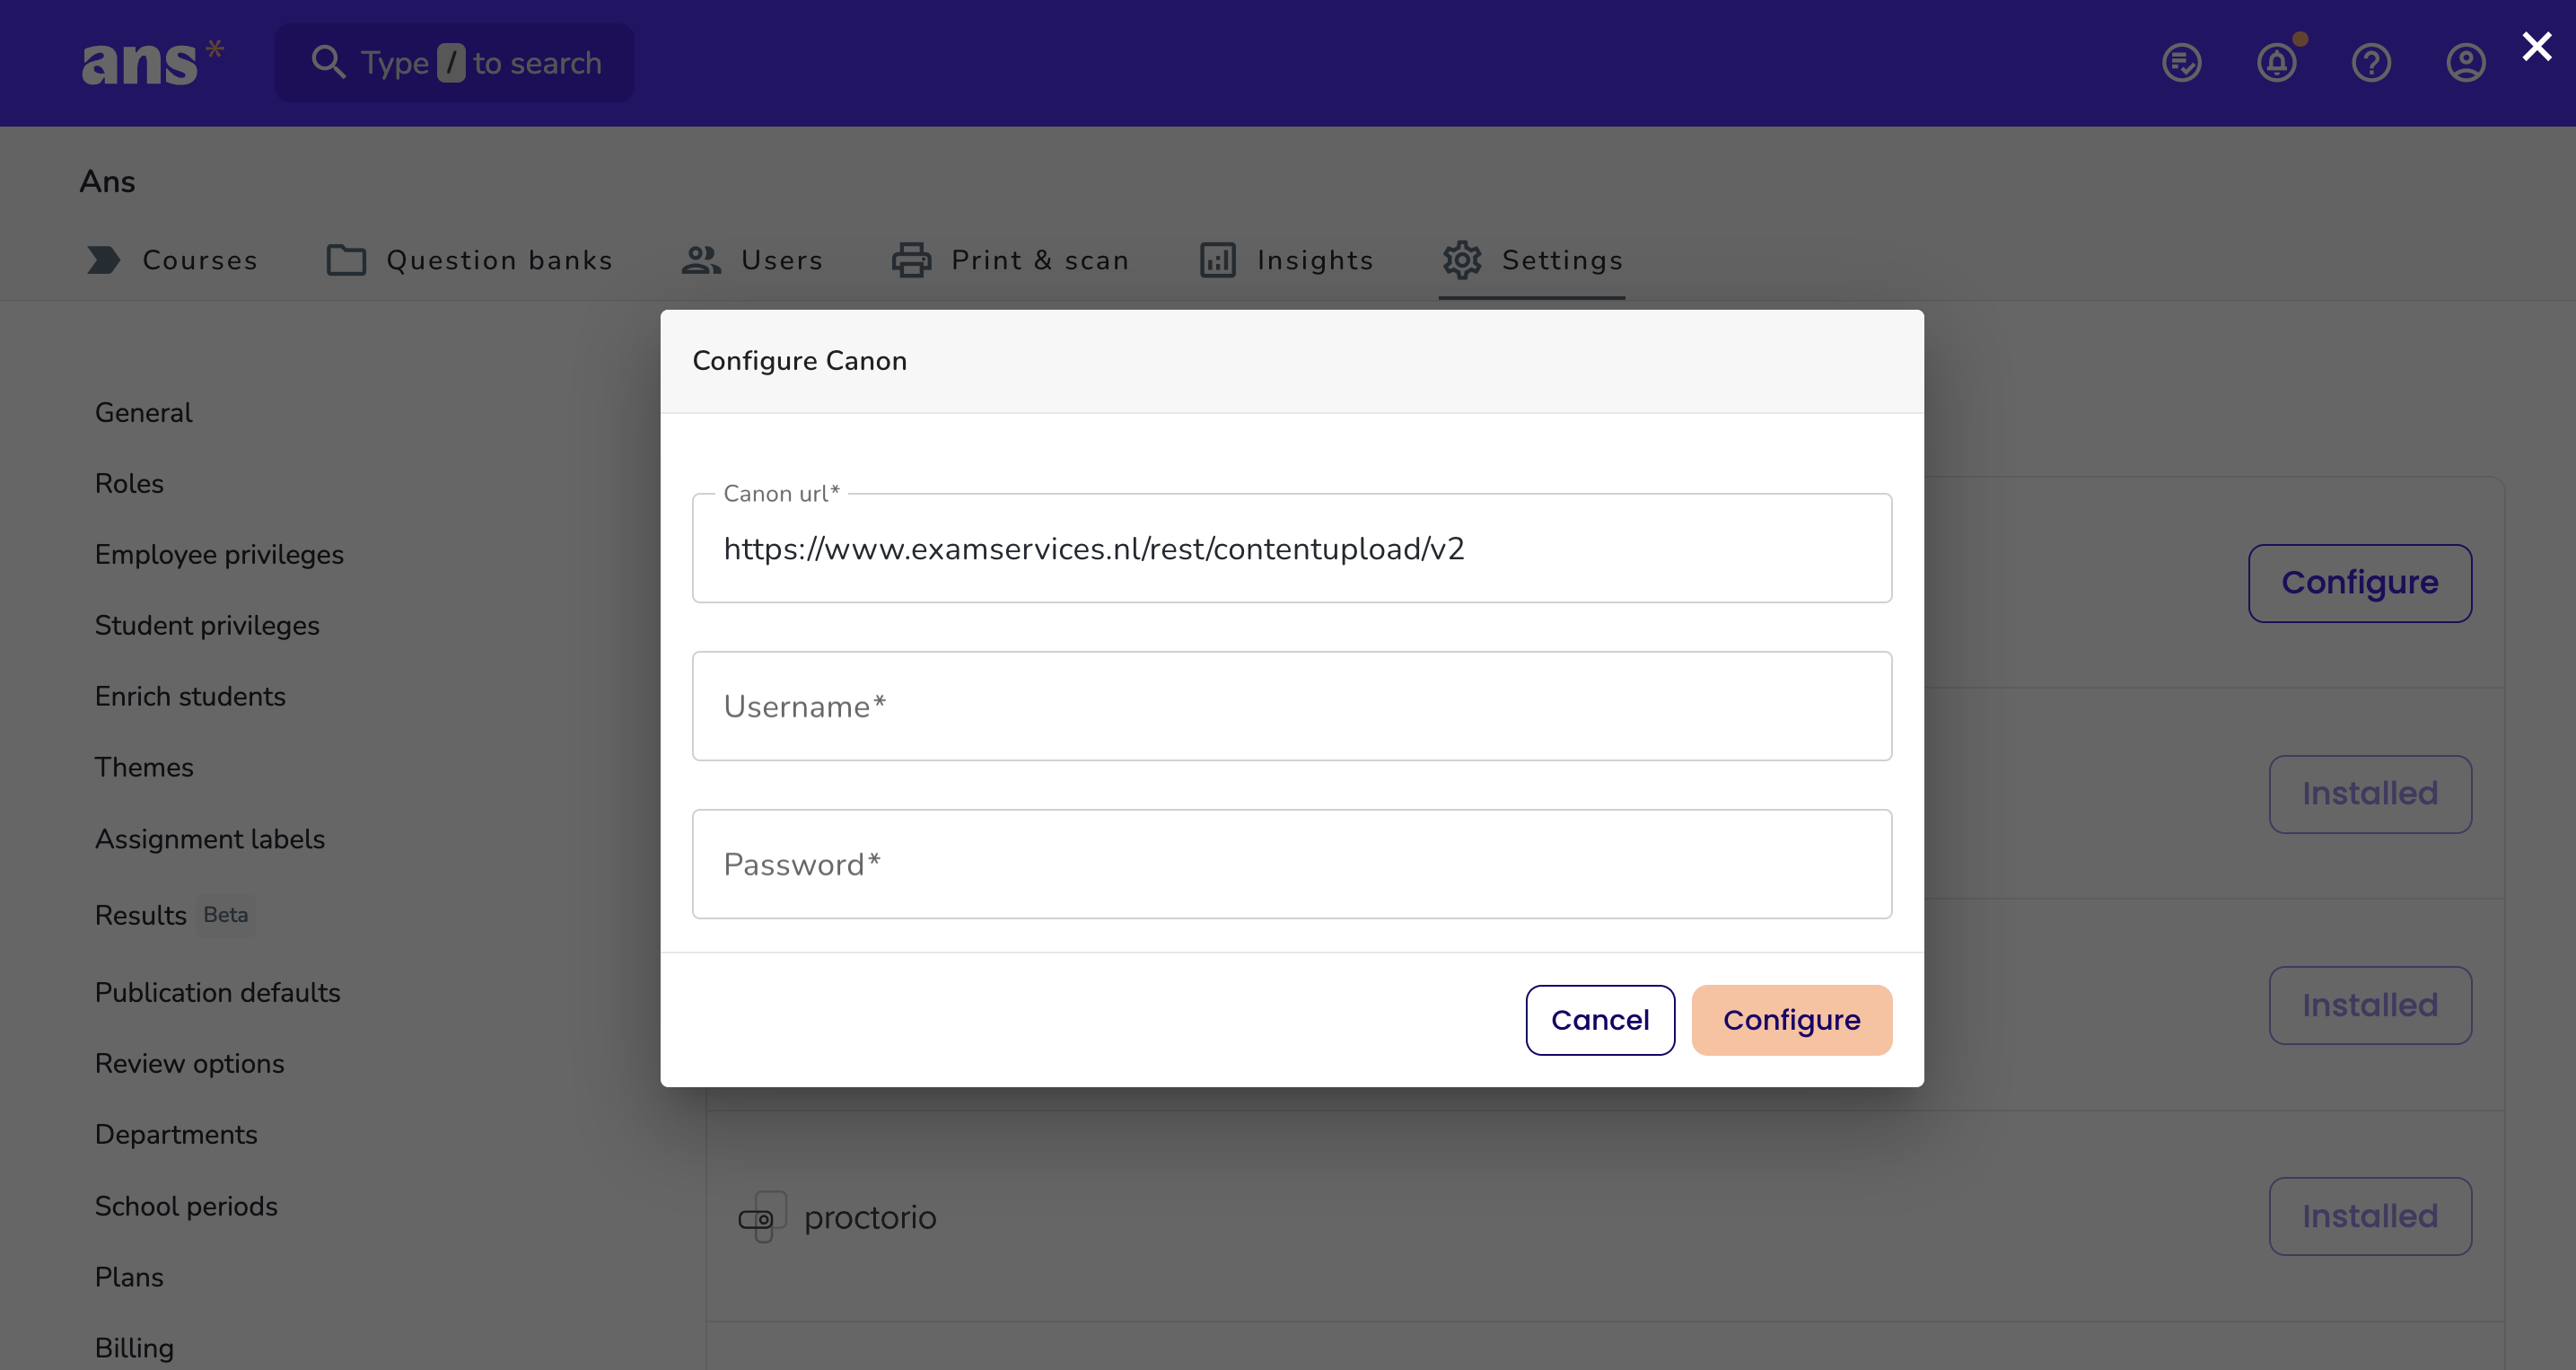The image size is (2576, 1370).
Task: Go to the Courses tab
Action: pyautogui.click(x=172, y=260)
